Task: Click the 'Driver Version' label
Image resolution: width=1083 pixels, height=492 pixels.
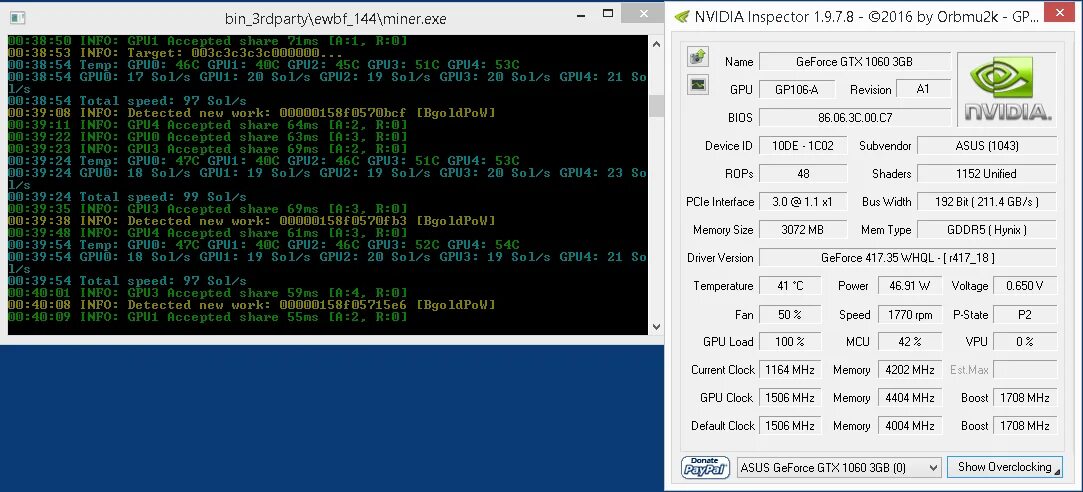Action: point(720,258)
